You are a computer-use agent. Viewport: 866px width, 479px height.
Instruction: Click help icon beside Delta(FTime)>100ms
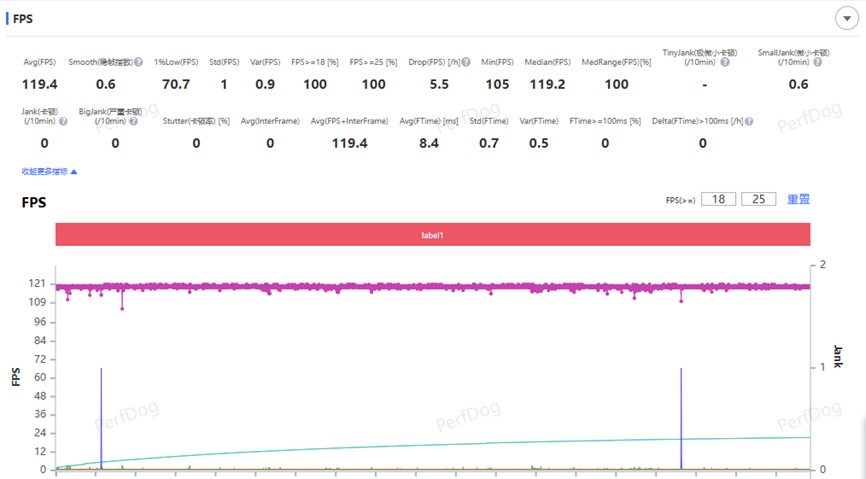coord(747,122)
